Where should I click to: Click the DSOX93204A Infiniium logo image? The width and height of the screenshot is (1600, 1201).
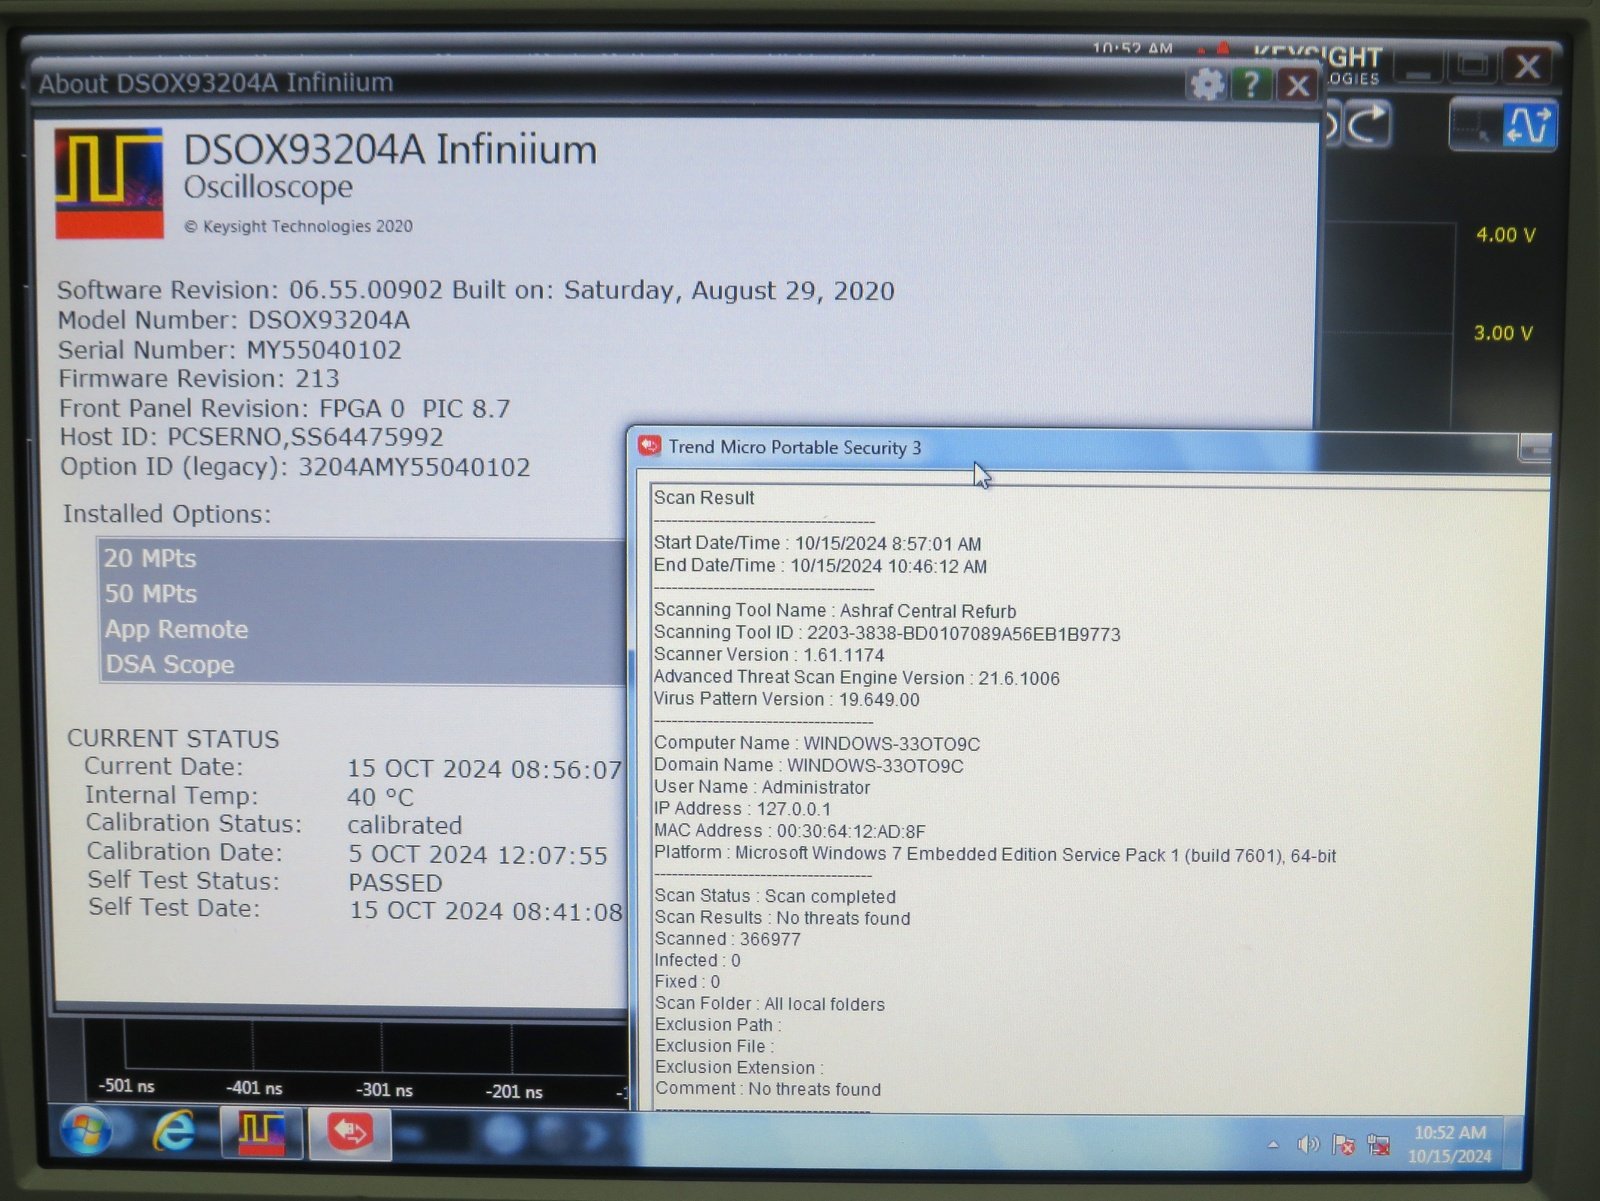click(x=109, y=183)
